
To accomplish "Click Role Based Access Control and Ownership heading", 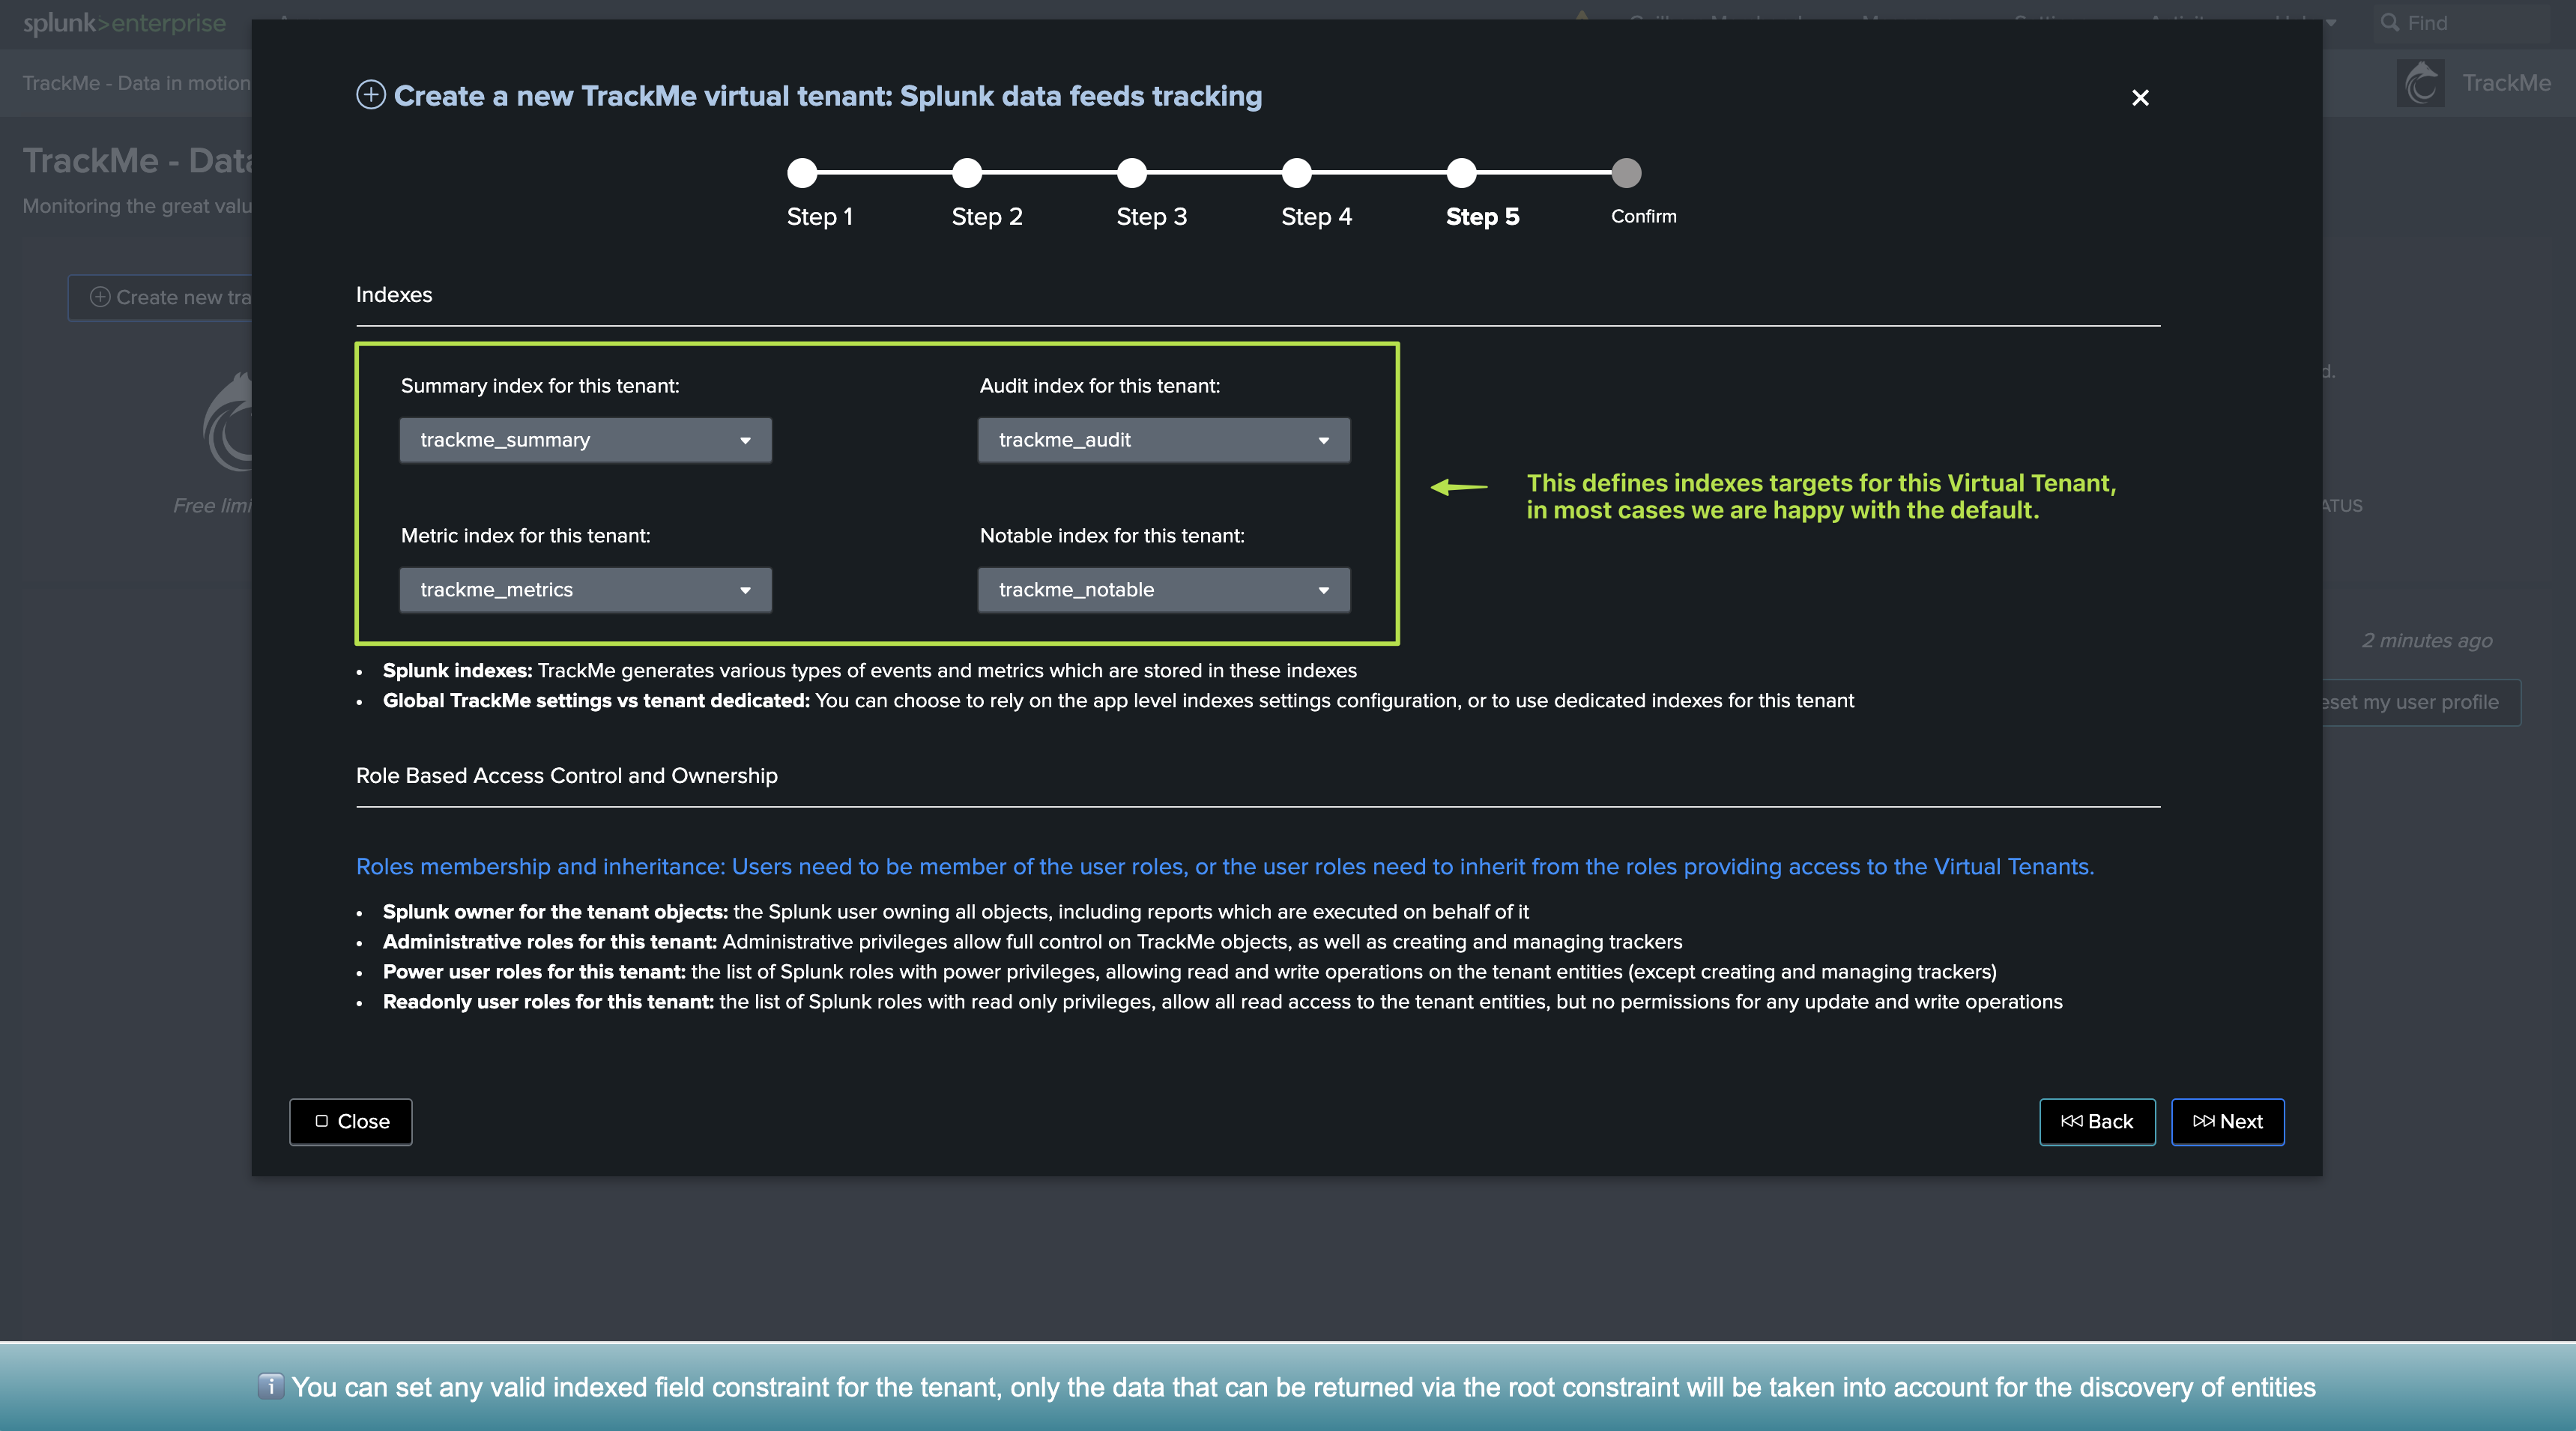I will point(567,776).
